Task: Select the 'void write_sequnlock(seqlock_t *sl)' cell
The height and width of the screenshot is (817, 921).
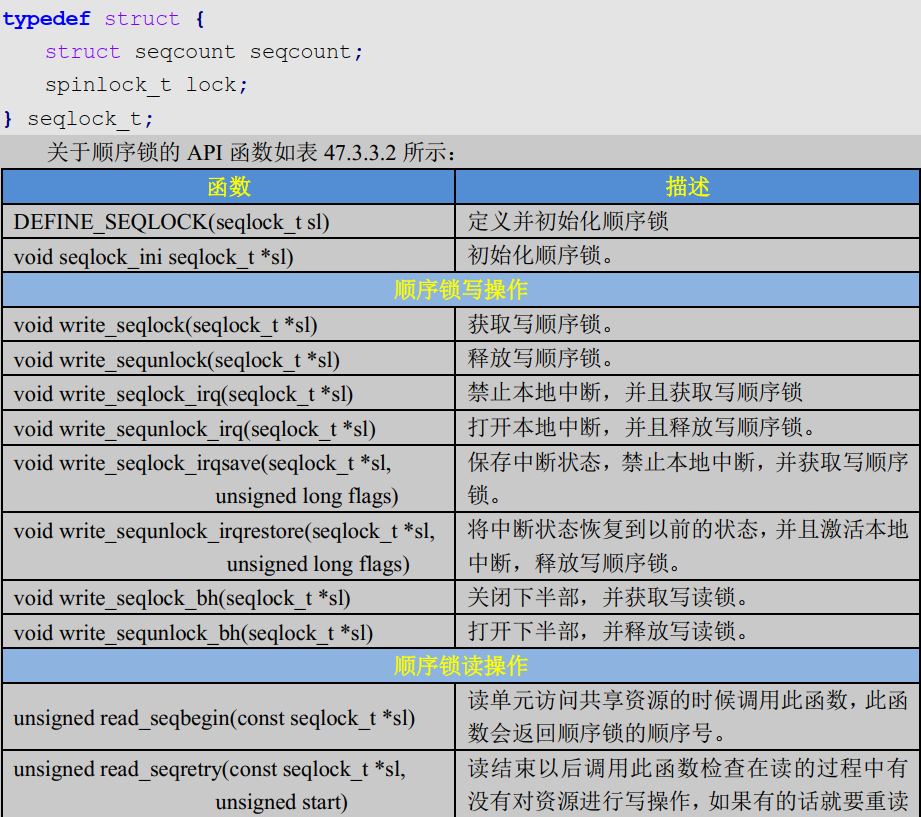Action: 177,359
